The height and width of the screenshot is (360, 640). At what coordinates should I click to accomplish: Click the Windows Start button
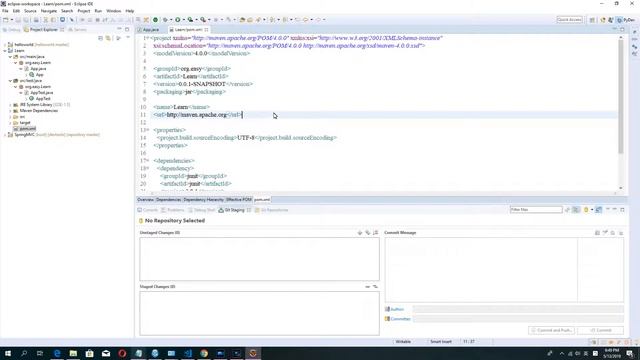click(8, 353)
